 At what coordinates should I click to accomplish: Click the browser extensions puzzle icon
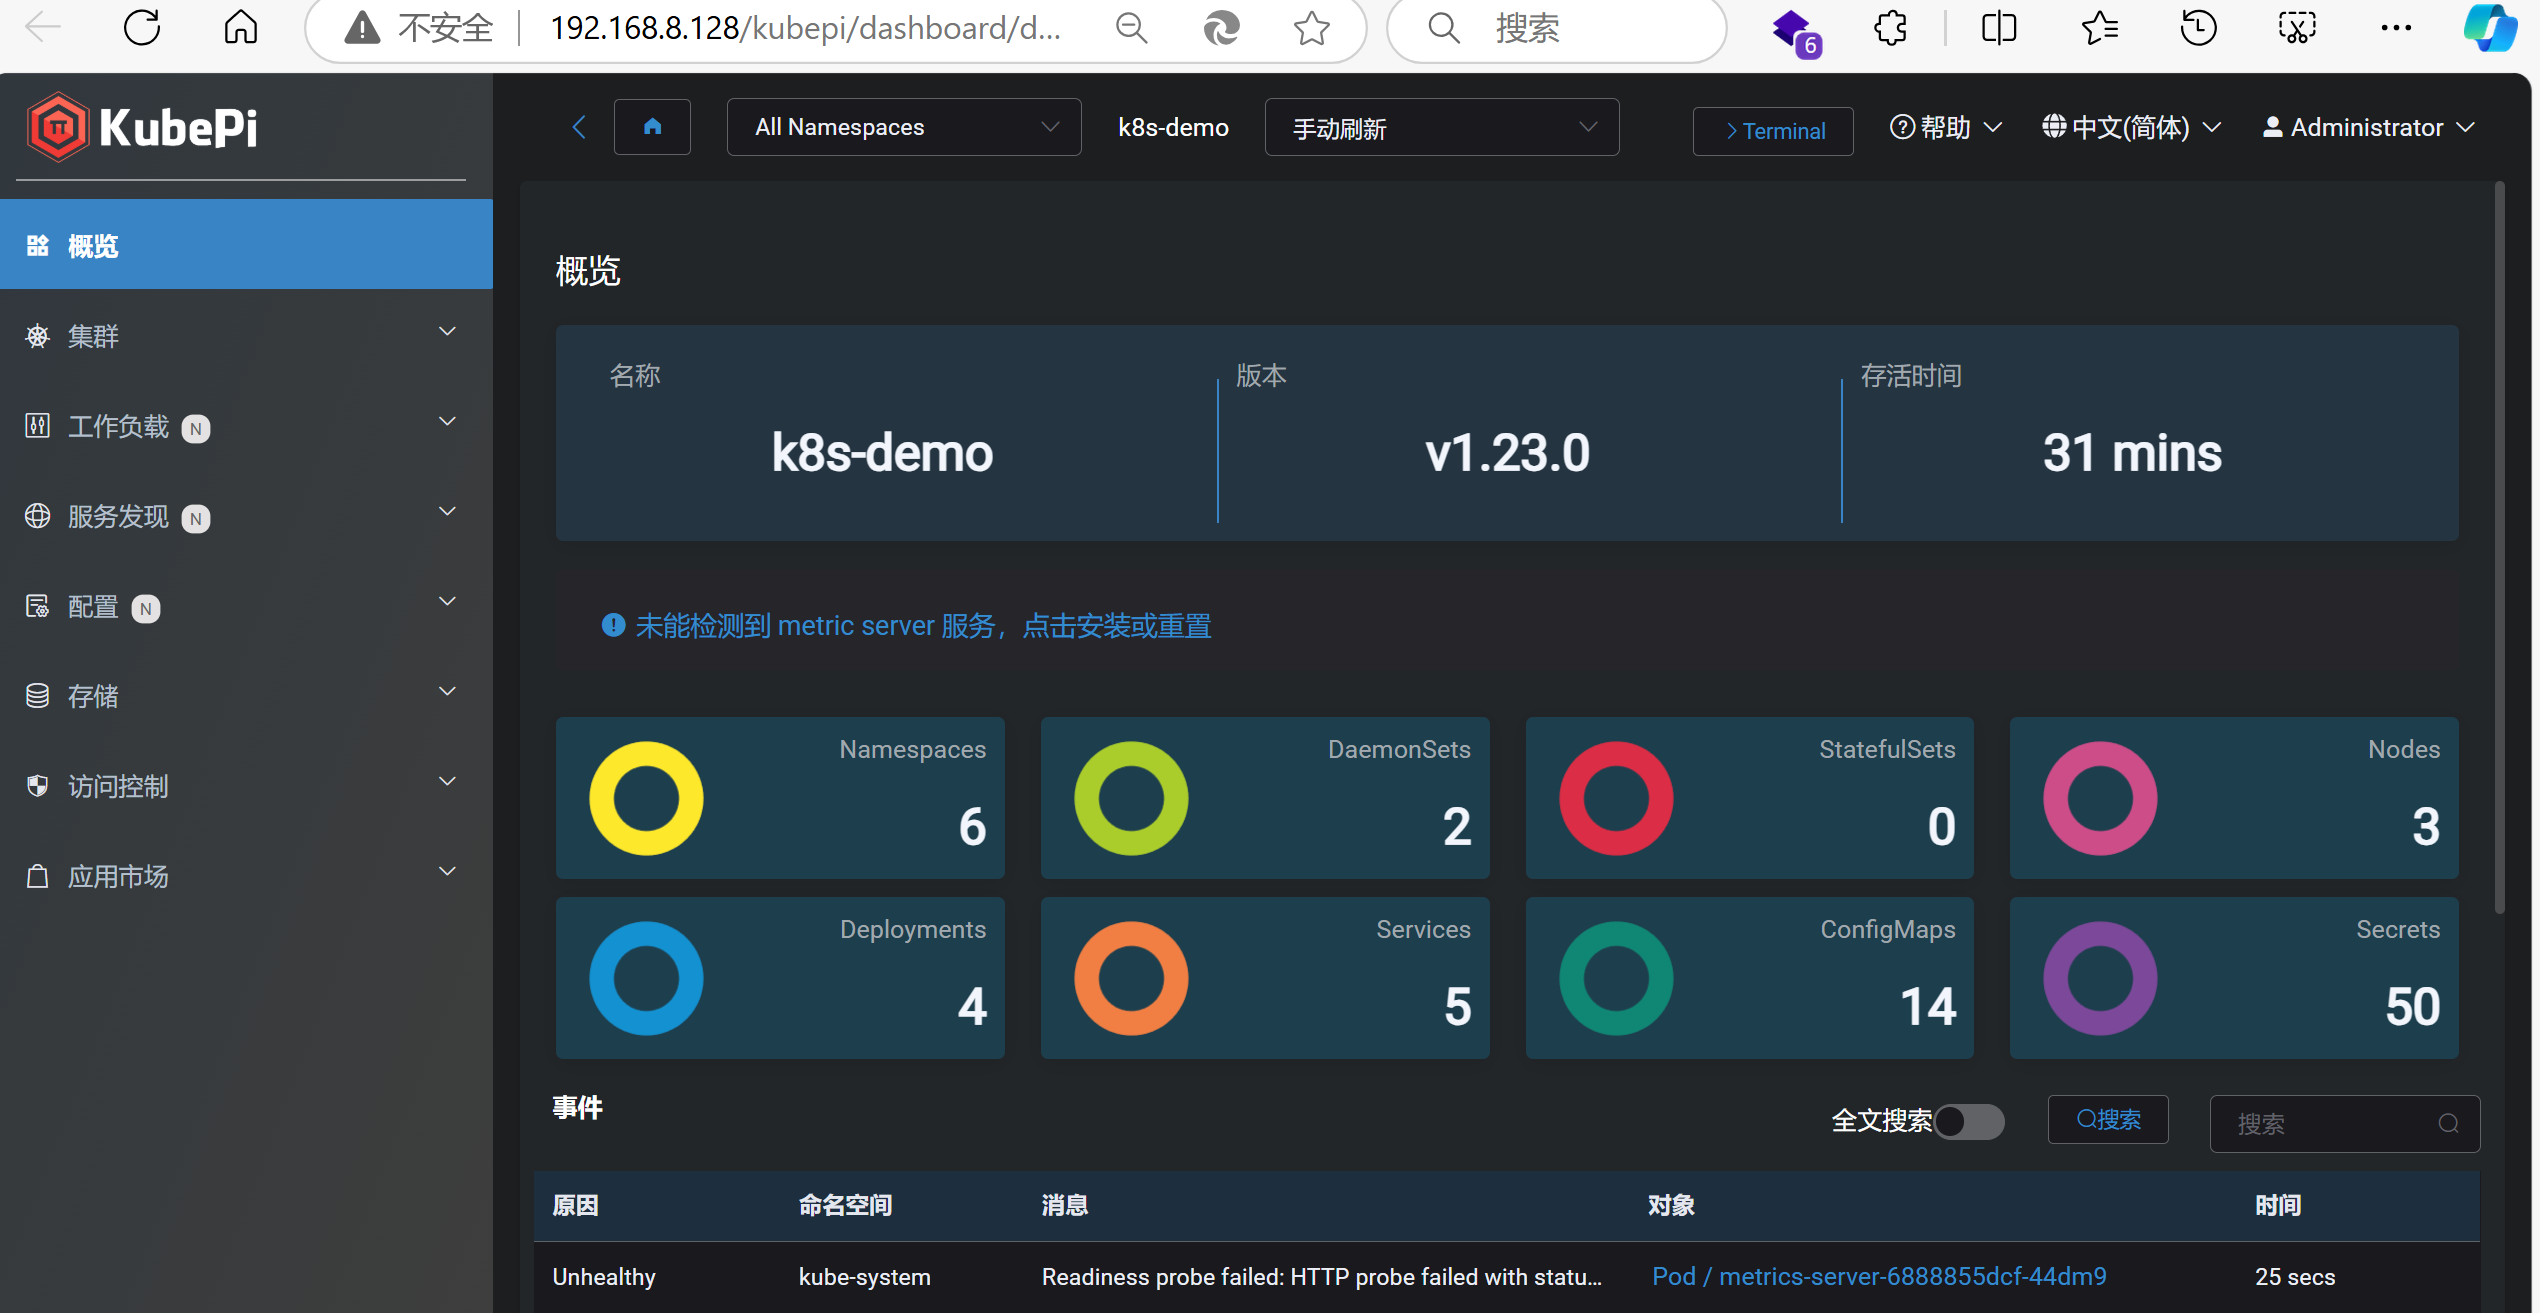coord(1890,28)
